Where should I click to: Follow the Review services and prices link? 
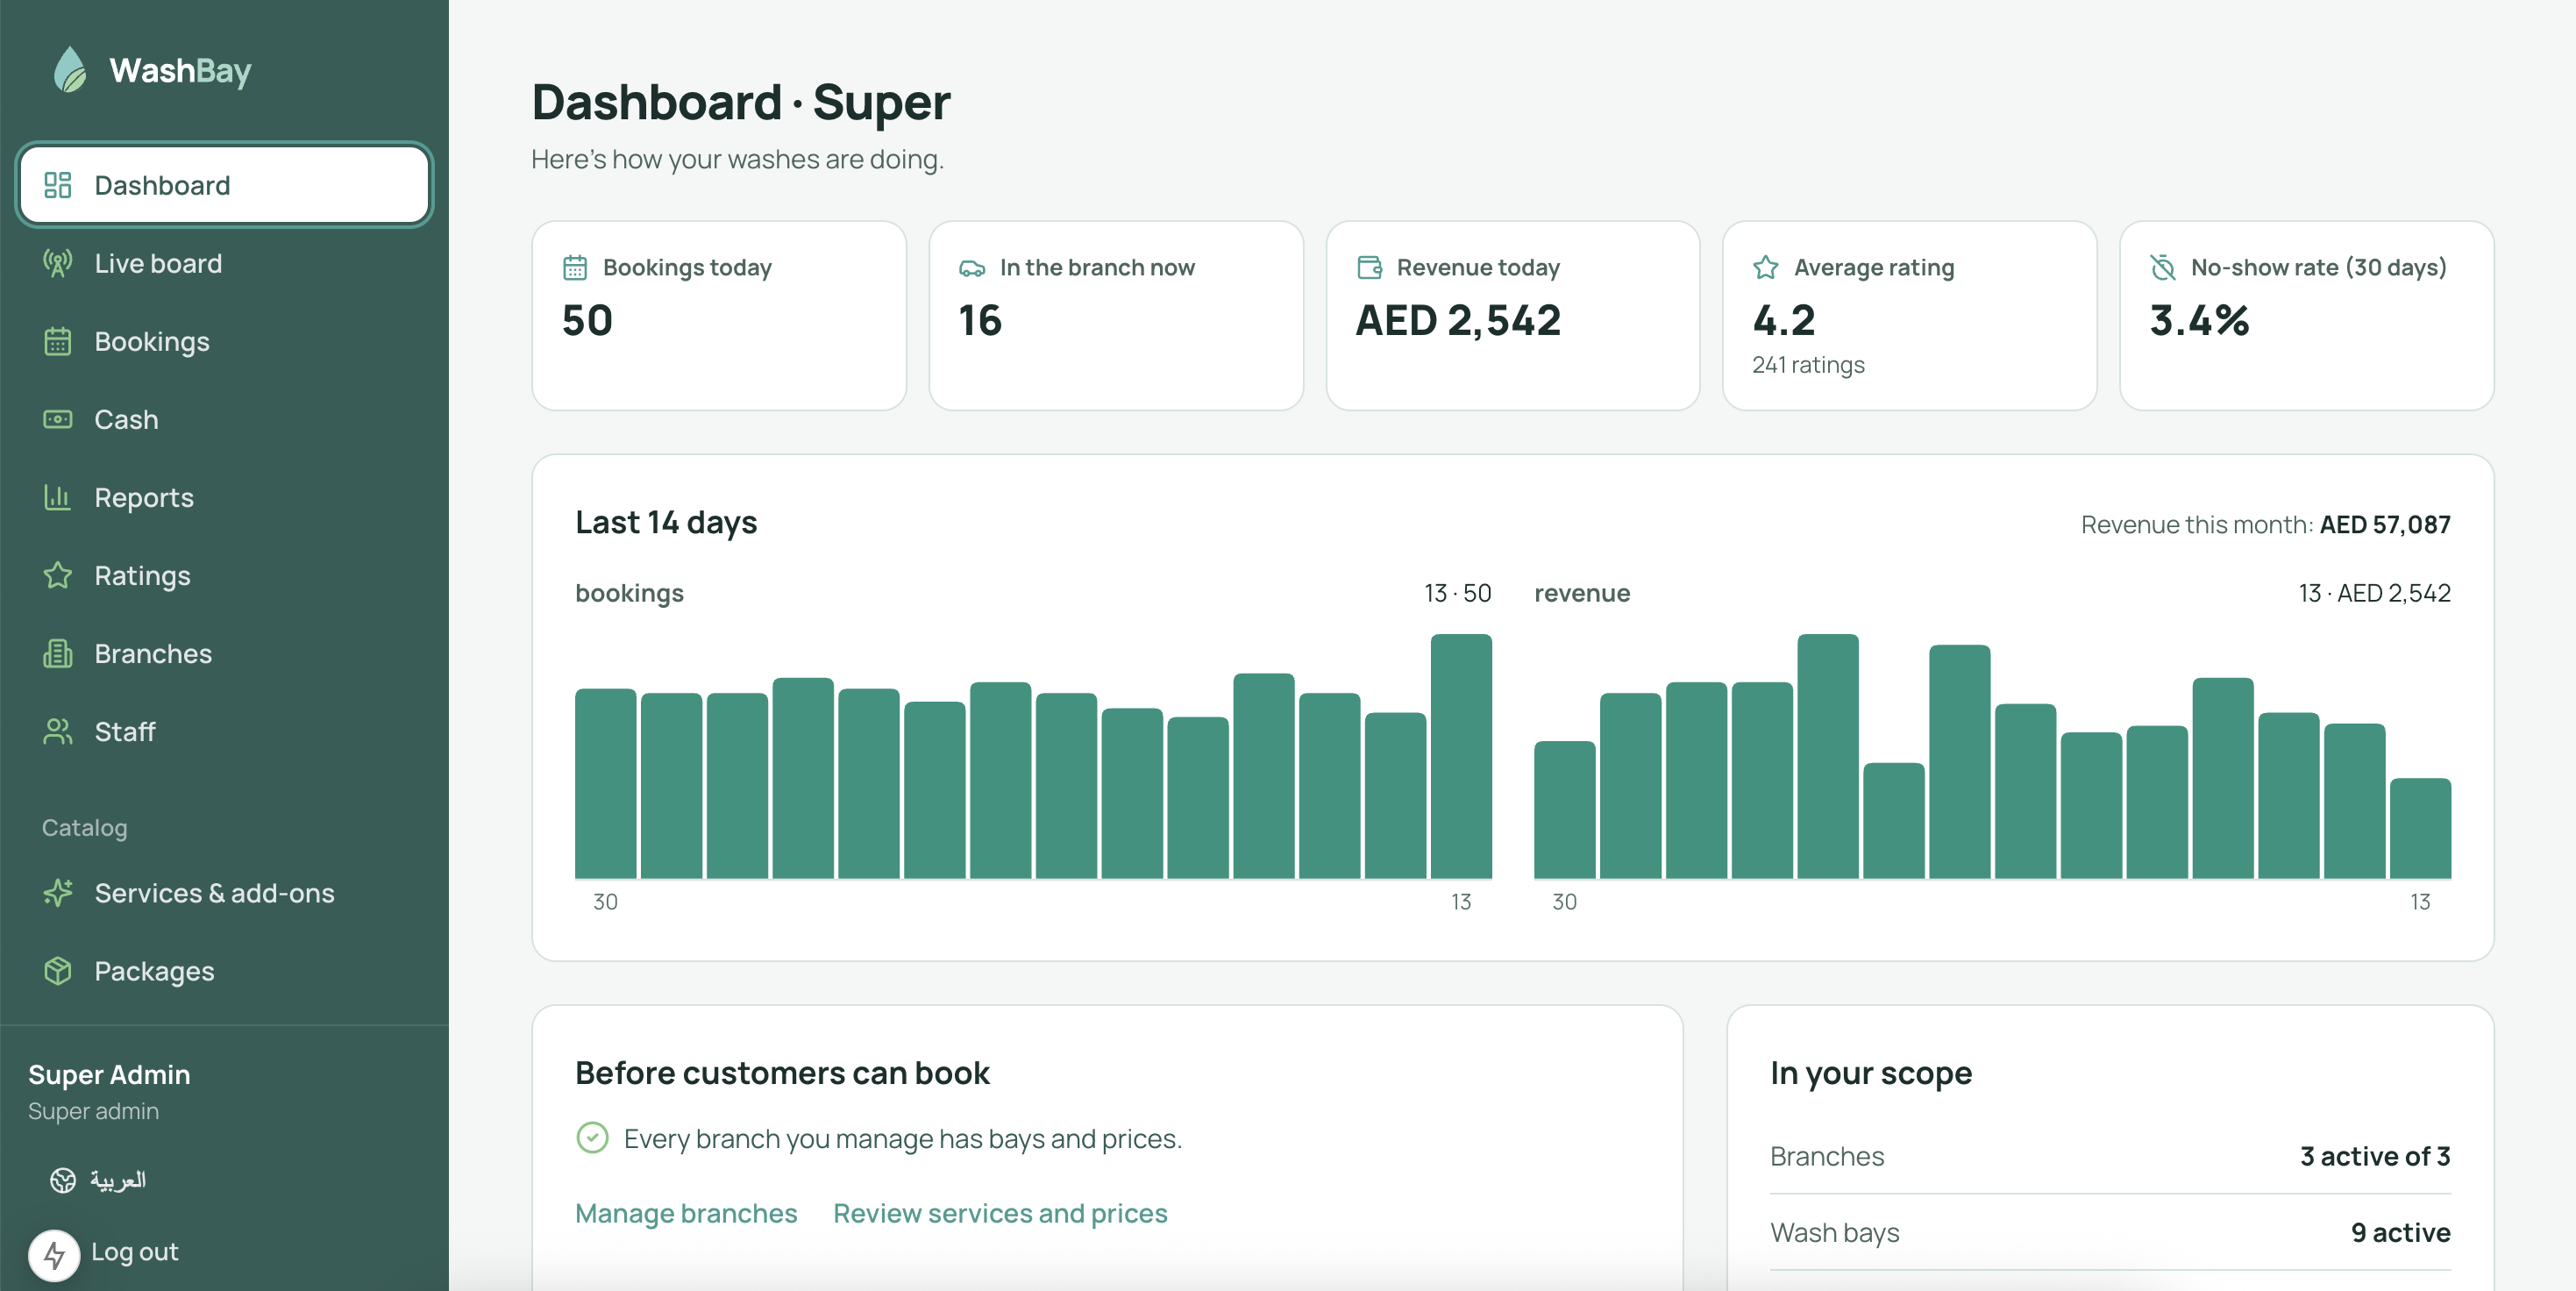[x=1000, y=1213]
